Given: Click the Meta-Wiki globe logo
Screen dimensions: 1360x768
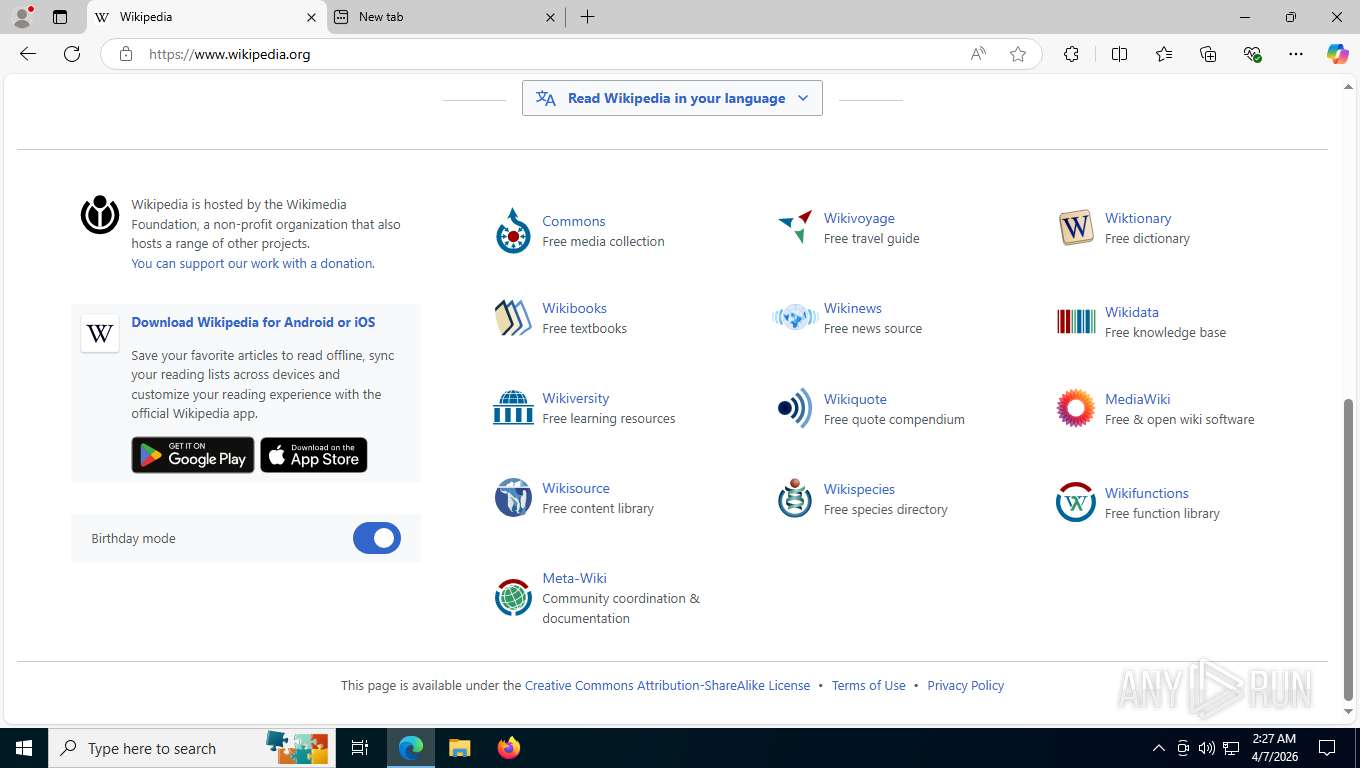Looking at the screenshot, I should point(513,597).
